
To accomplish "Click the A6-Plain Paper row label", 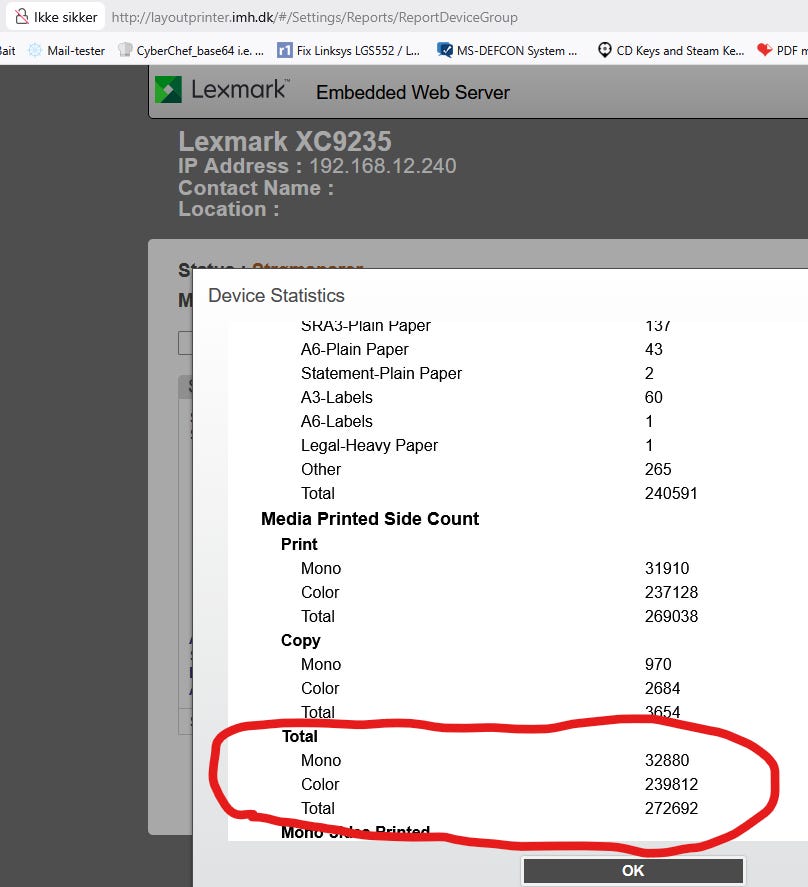I will click(354, 350).
